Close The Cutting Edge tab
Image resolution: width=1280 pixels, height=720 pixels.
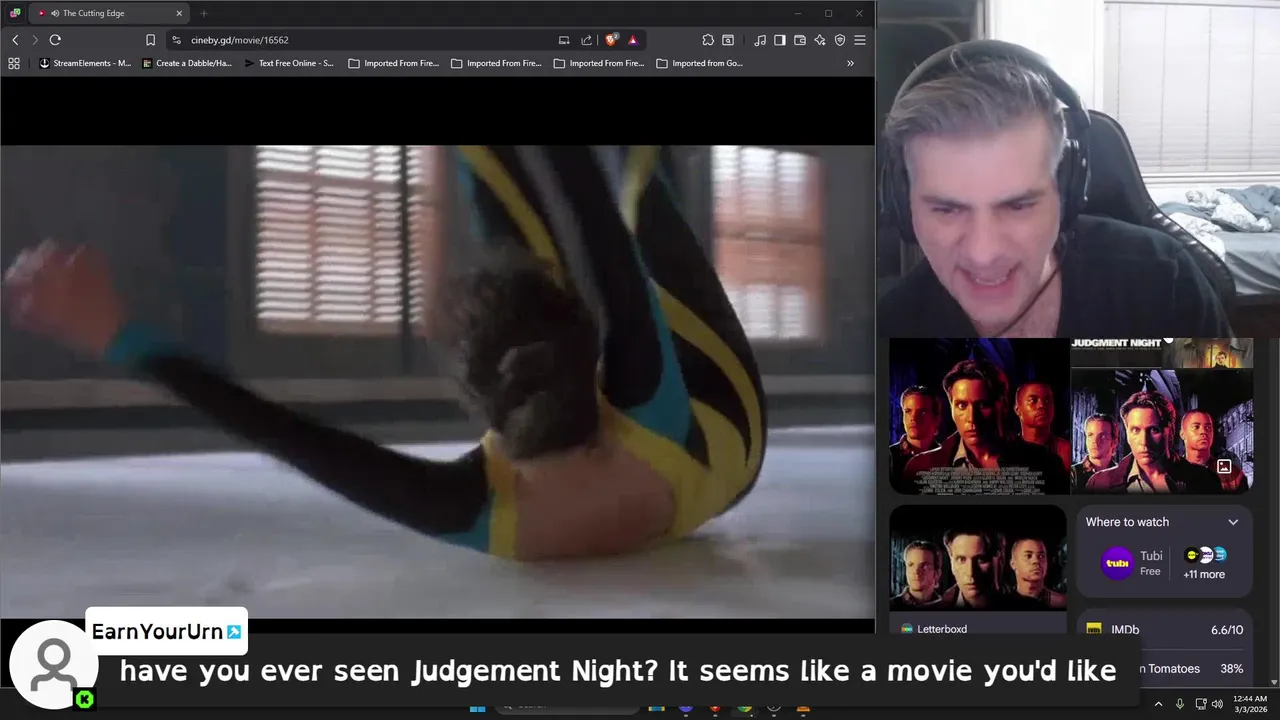[179, 13]
